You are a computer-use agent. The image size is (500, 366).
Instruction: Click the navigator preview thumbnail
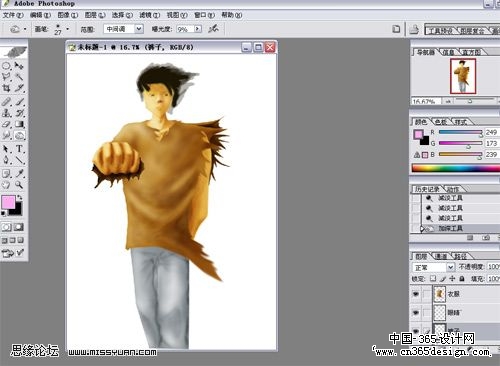pos(463,76)
